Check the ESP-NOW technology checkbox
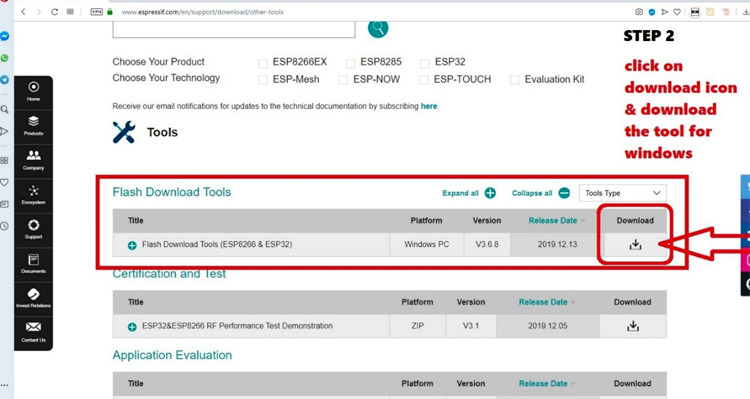The height and width of the screenshot is (399, 750). [343, 80]
